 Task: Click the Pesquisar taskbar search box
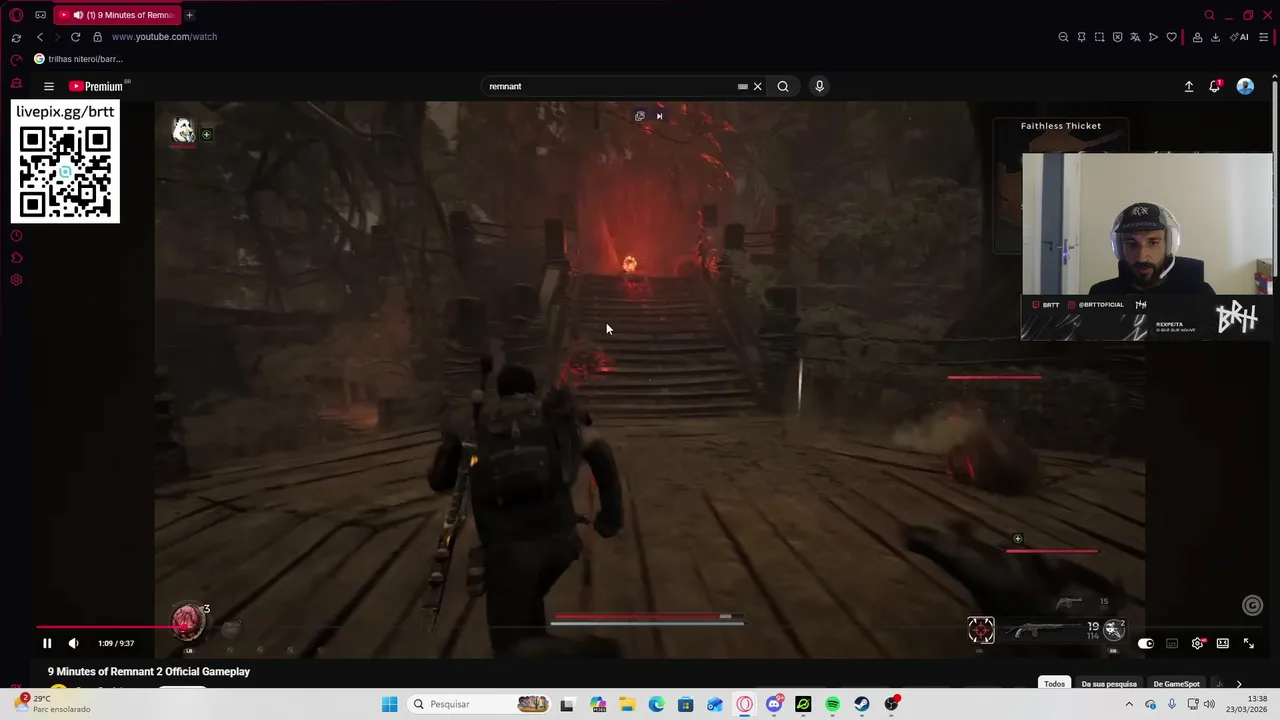point(480,704)
